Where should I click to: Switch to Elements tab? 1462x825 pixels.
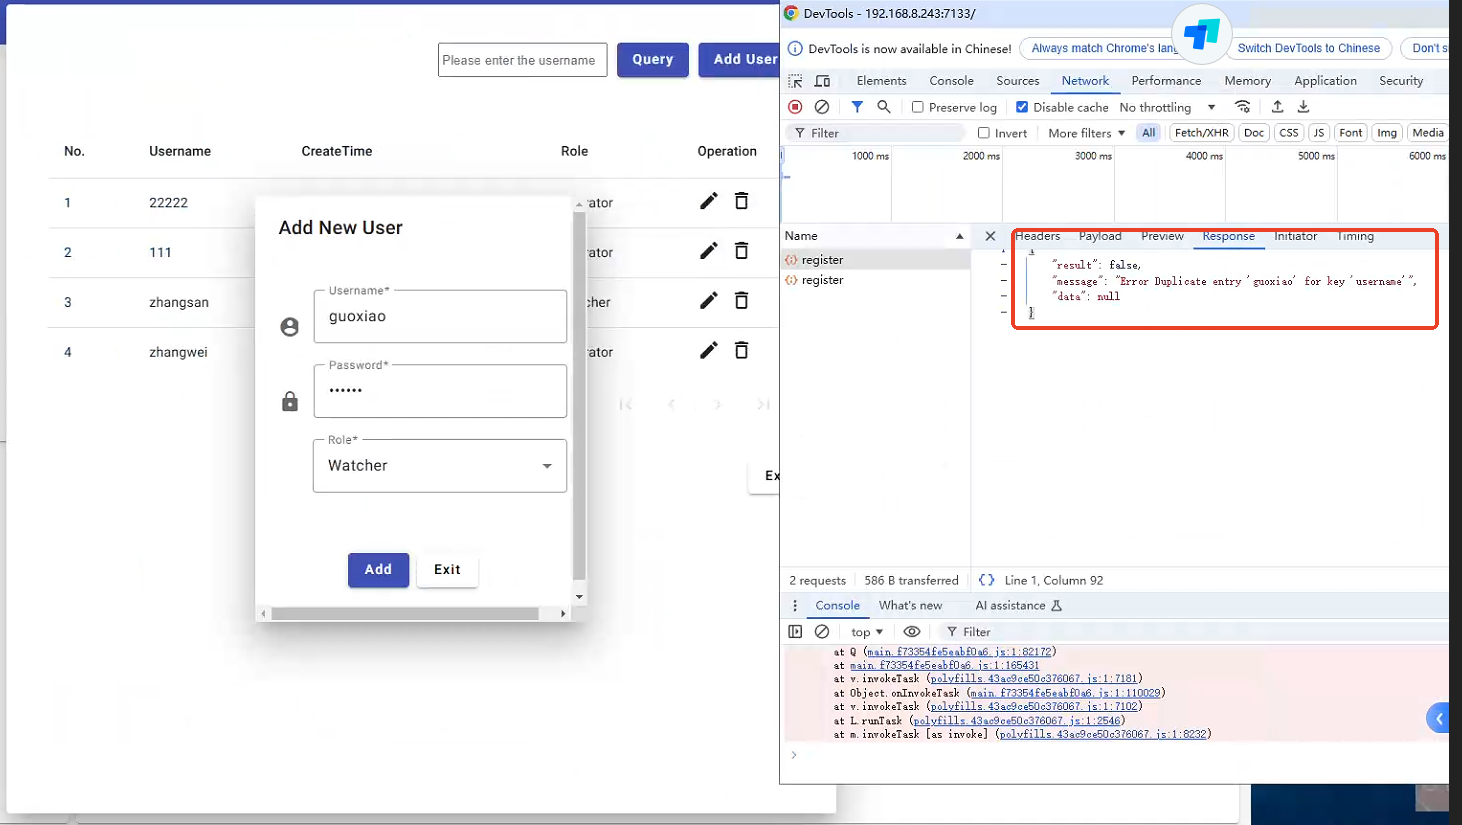pyautogui.click(x=881, y=81)
